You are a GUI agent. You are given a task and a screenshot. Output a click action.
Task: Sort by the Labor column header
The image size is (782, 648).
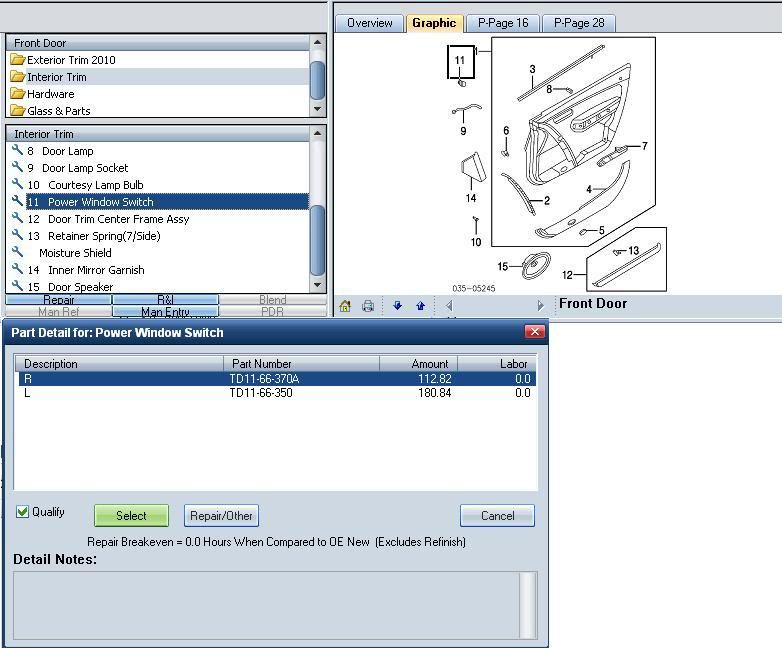pyautogui.click(x=497, y=364)
